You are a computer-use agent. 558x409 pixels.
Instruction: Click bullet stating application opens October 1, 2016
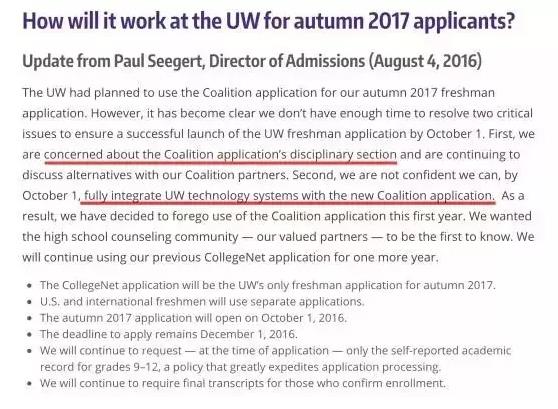click(x=193, y=318)
